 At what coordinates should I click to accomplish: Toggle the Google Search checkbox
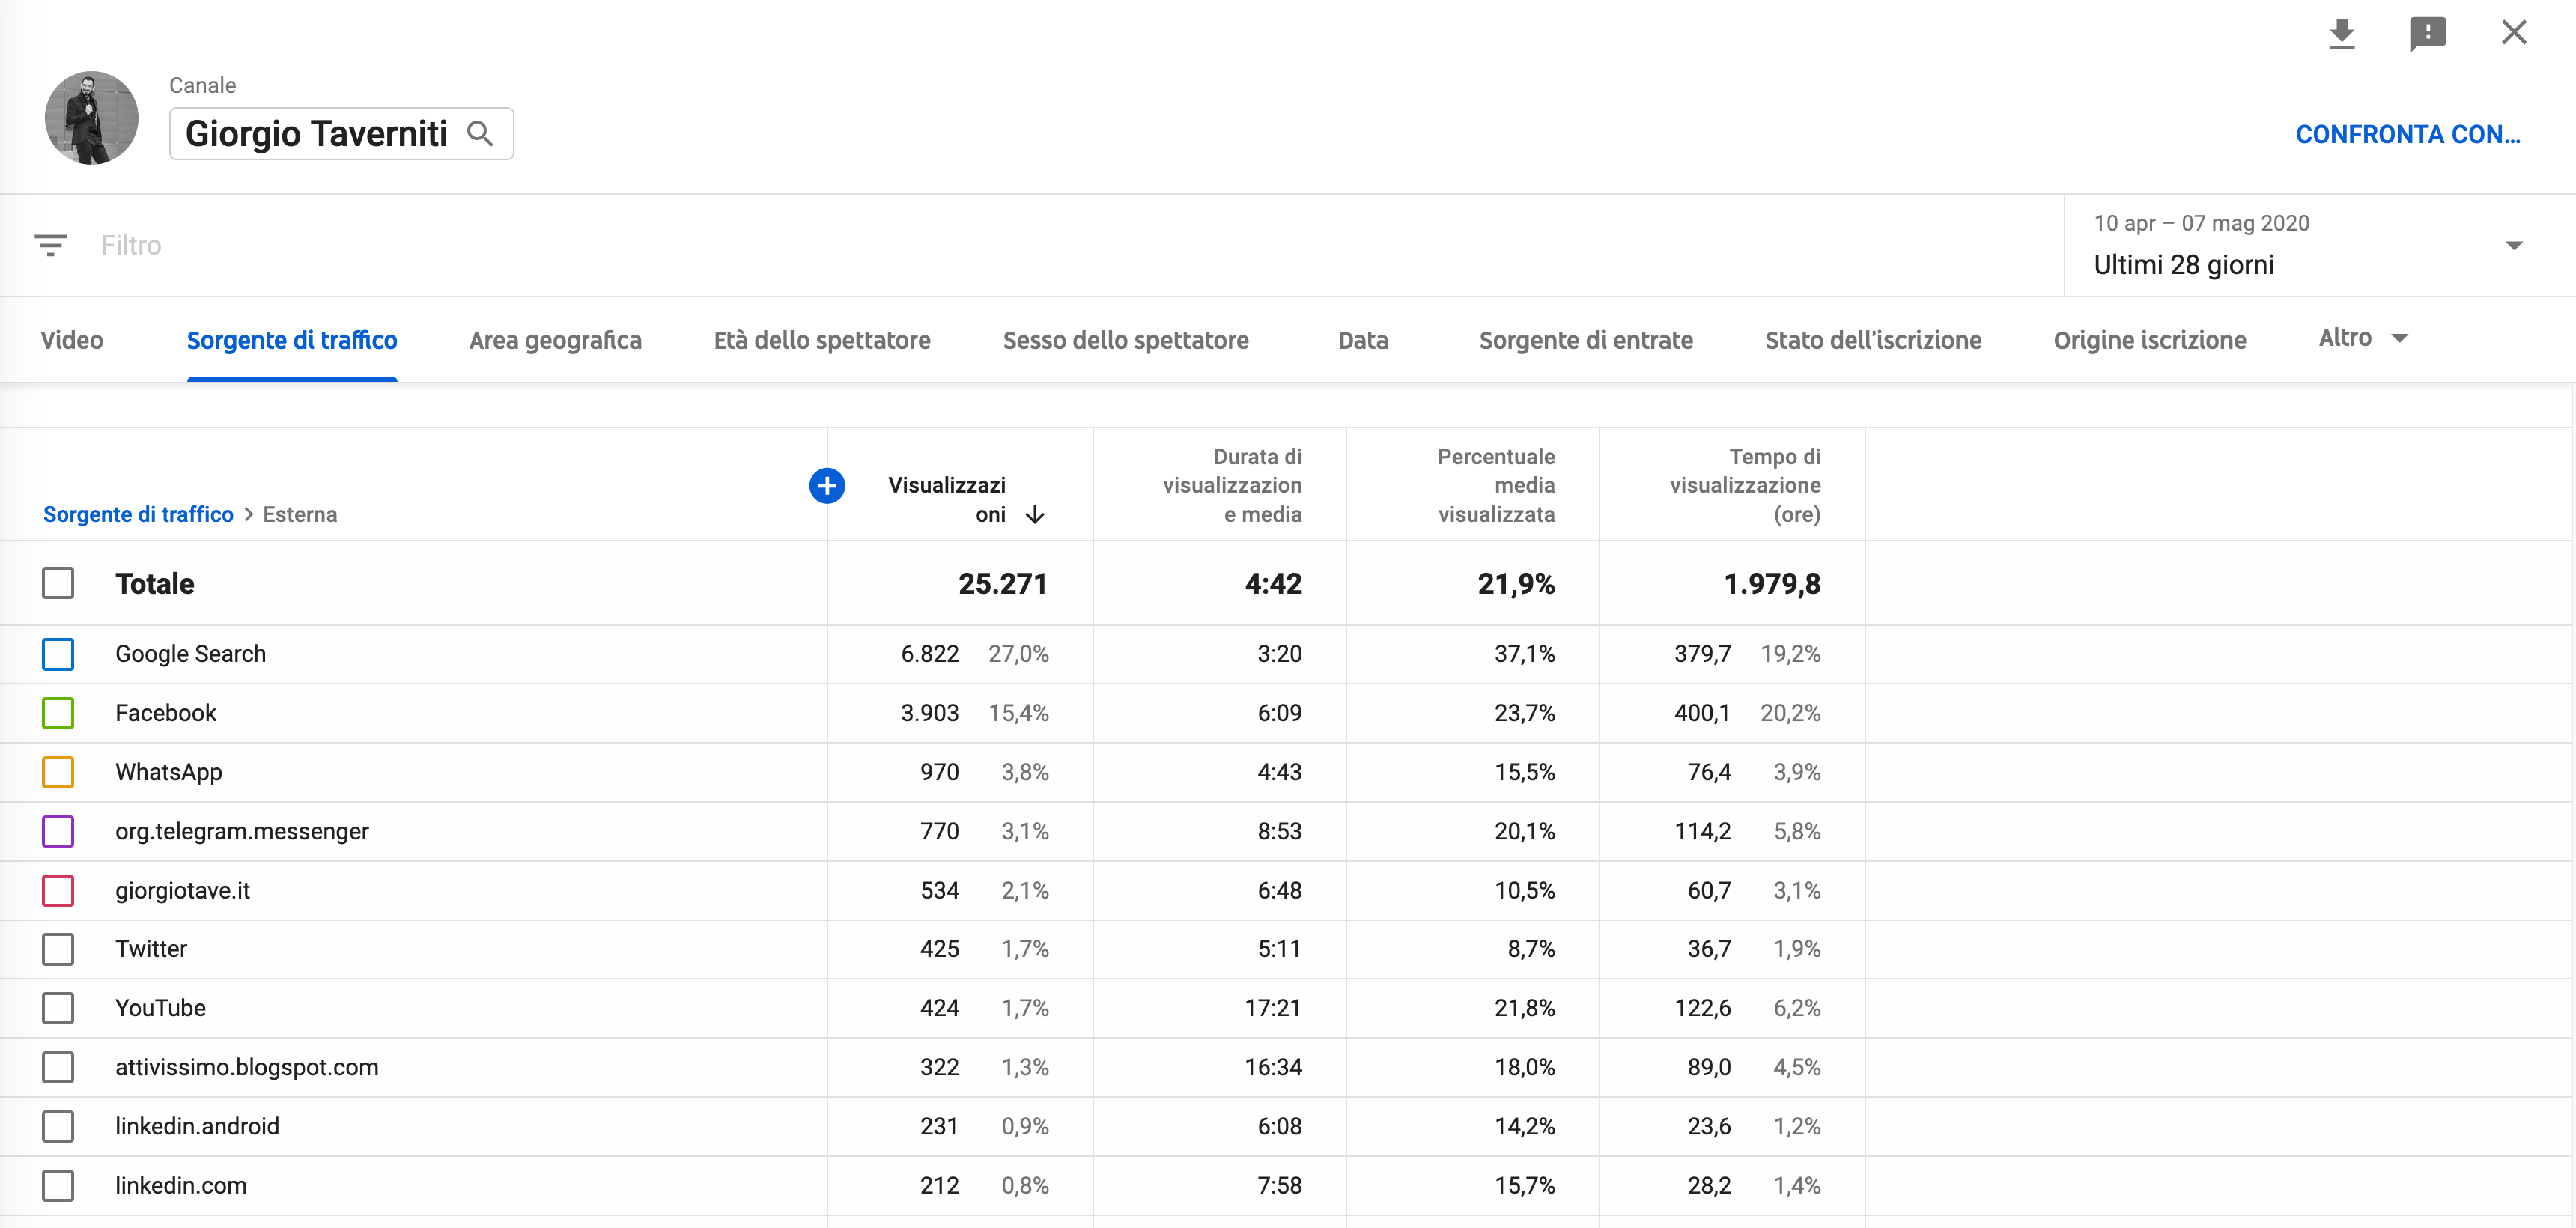point(58,654)
